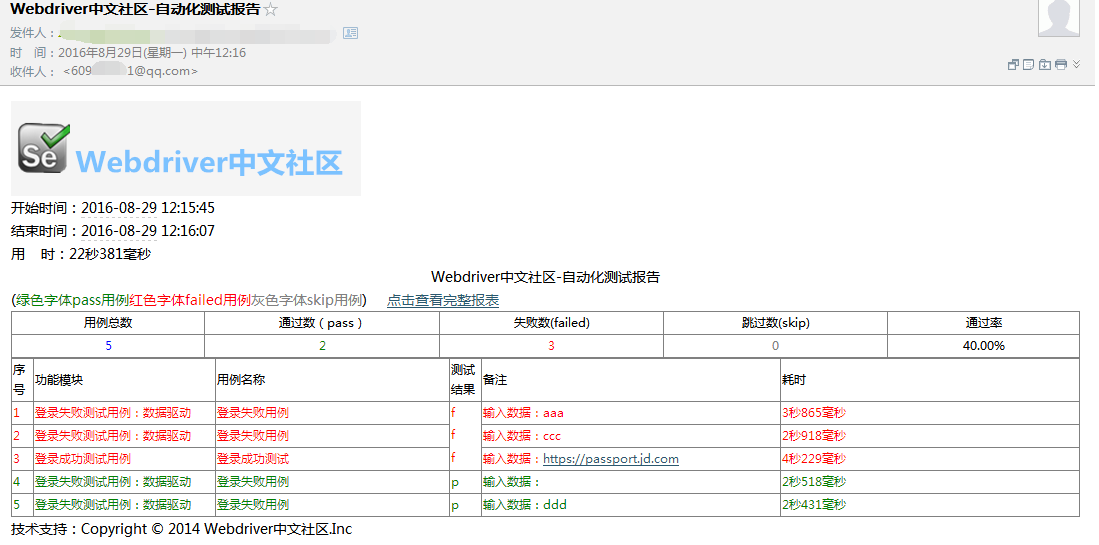Select the 用例总数 column header
This screenshot has width=1099, height=545.
[108, 323]
